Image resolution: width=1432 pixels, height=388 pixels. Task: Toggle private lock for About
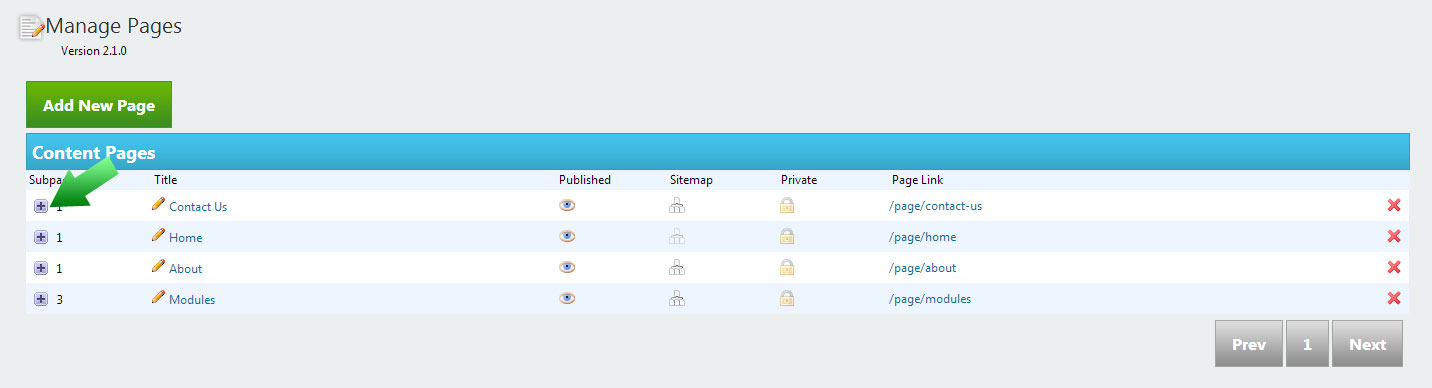(787, 268)
